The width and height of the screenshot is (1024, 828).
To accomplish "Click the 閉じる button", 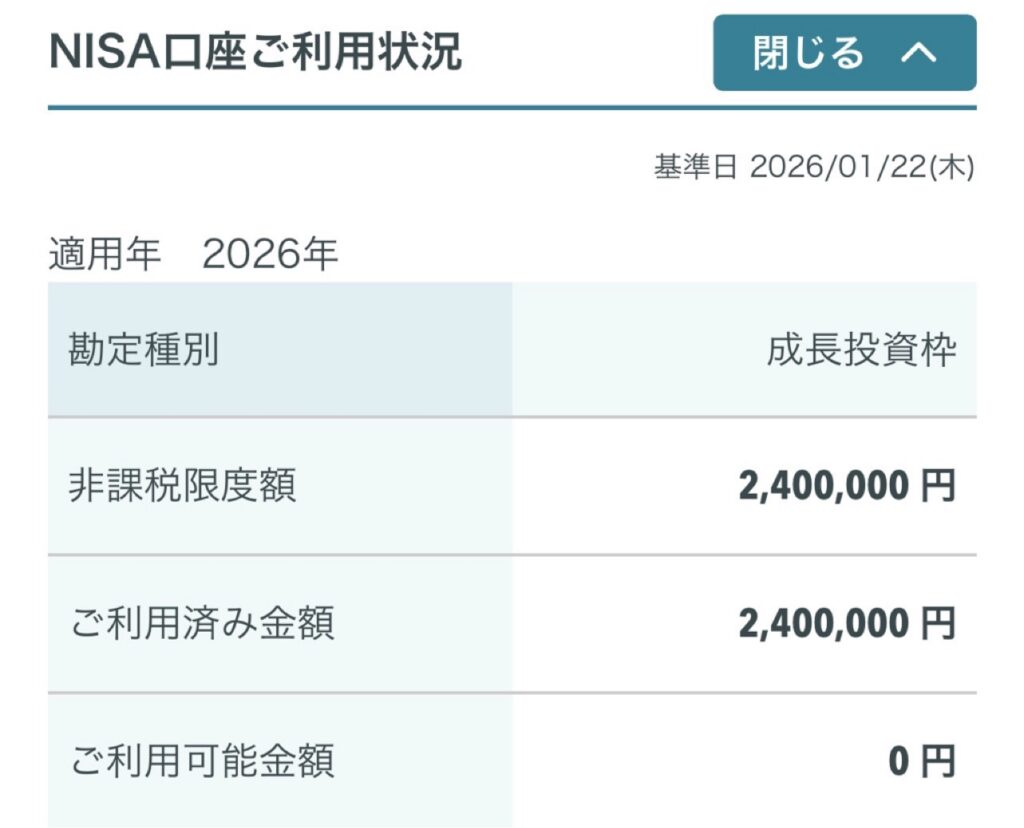I will point(809,53).
